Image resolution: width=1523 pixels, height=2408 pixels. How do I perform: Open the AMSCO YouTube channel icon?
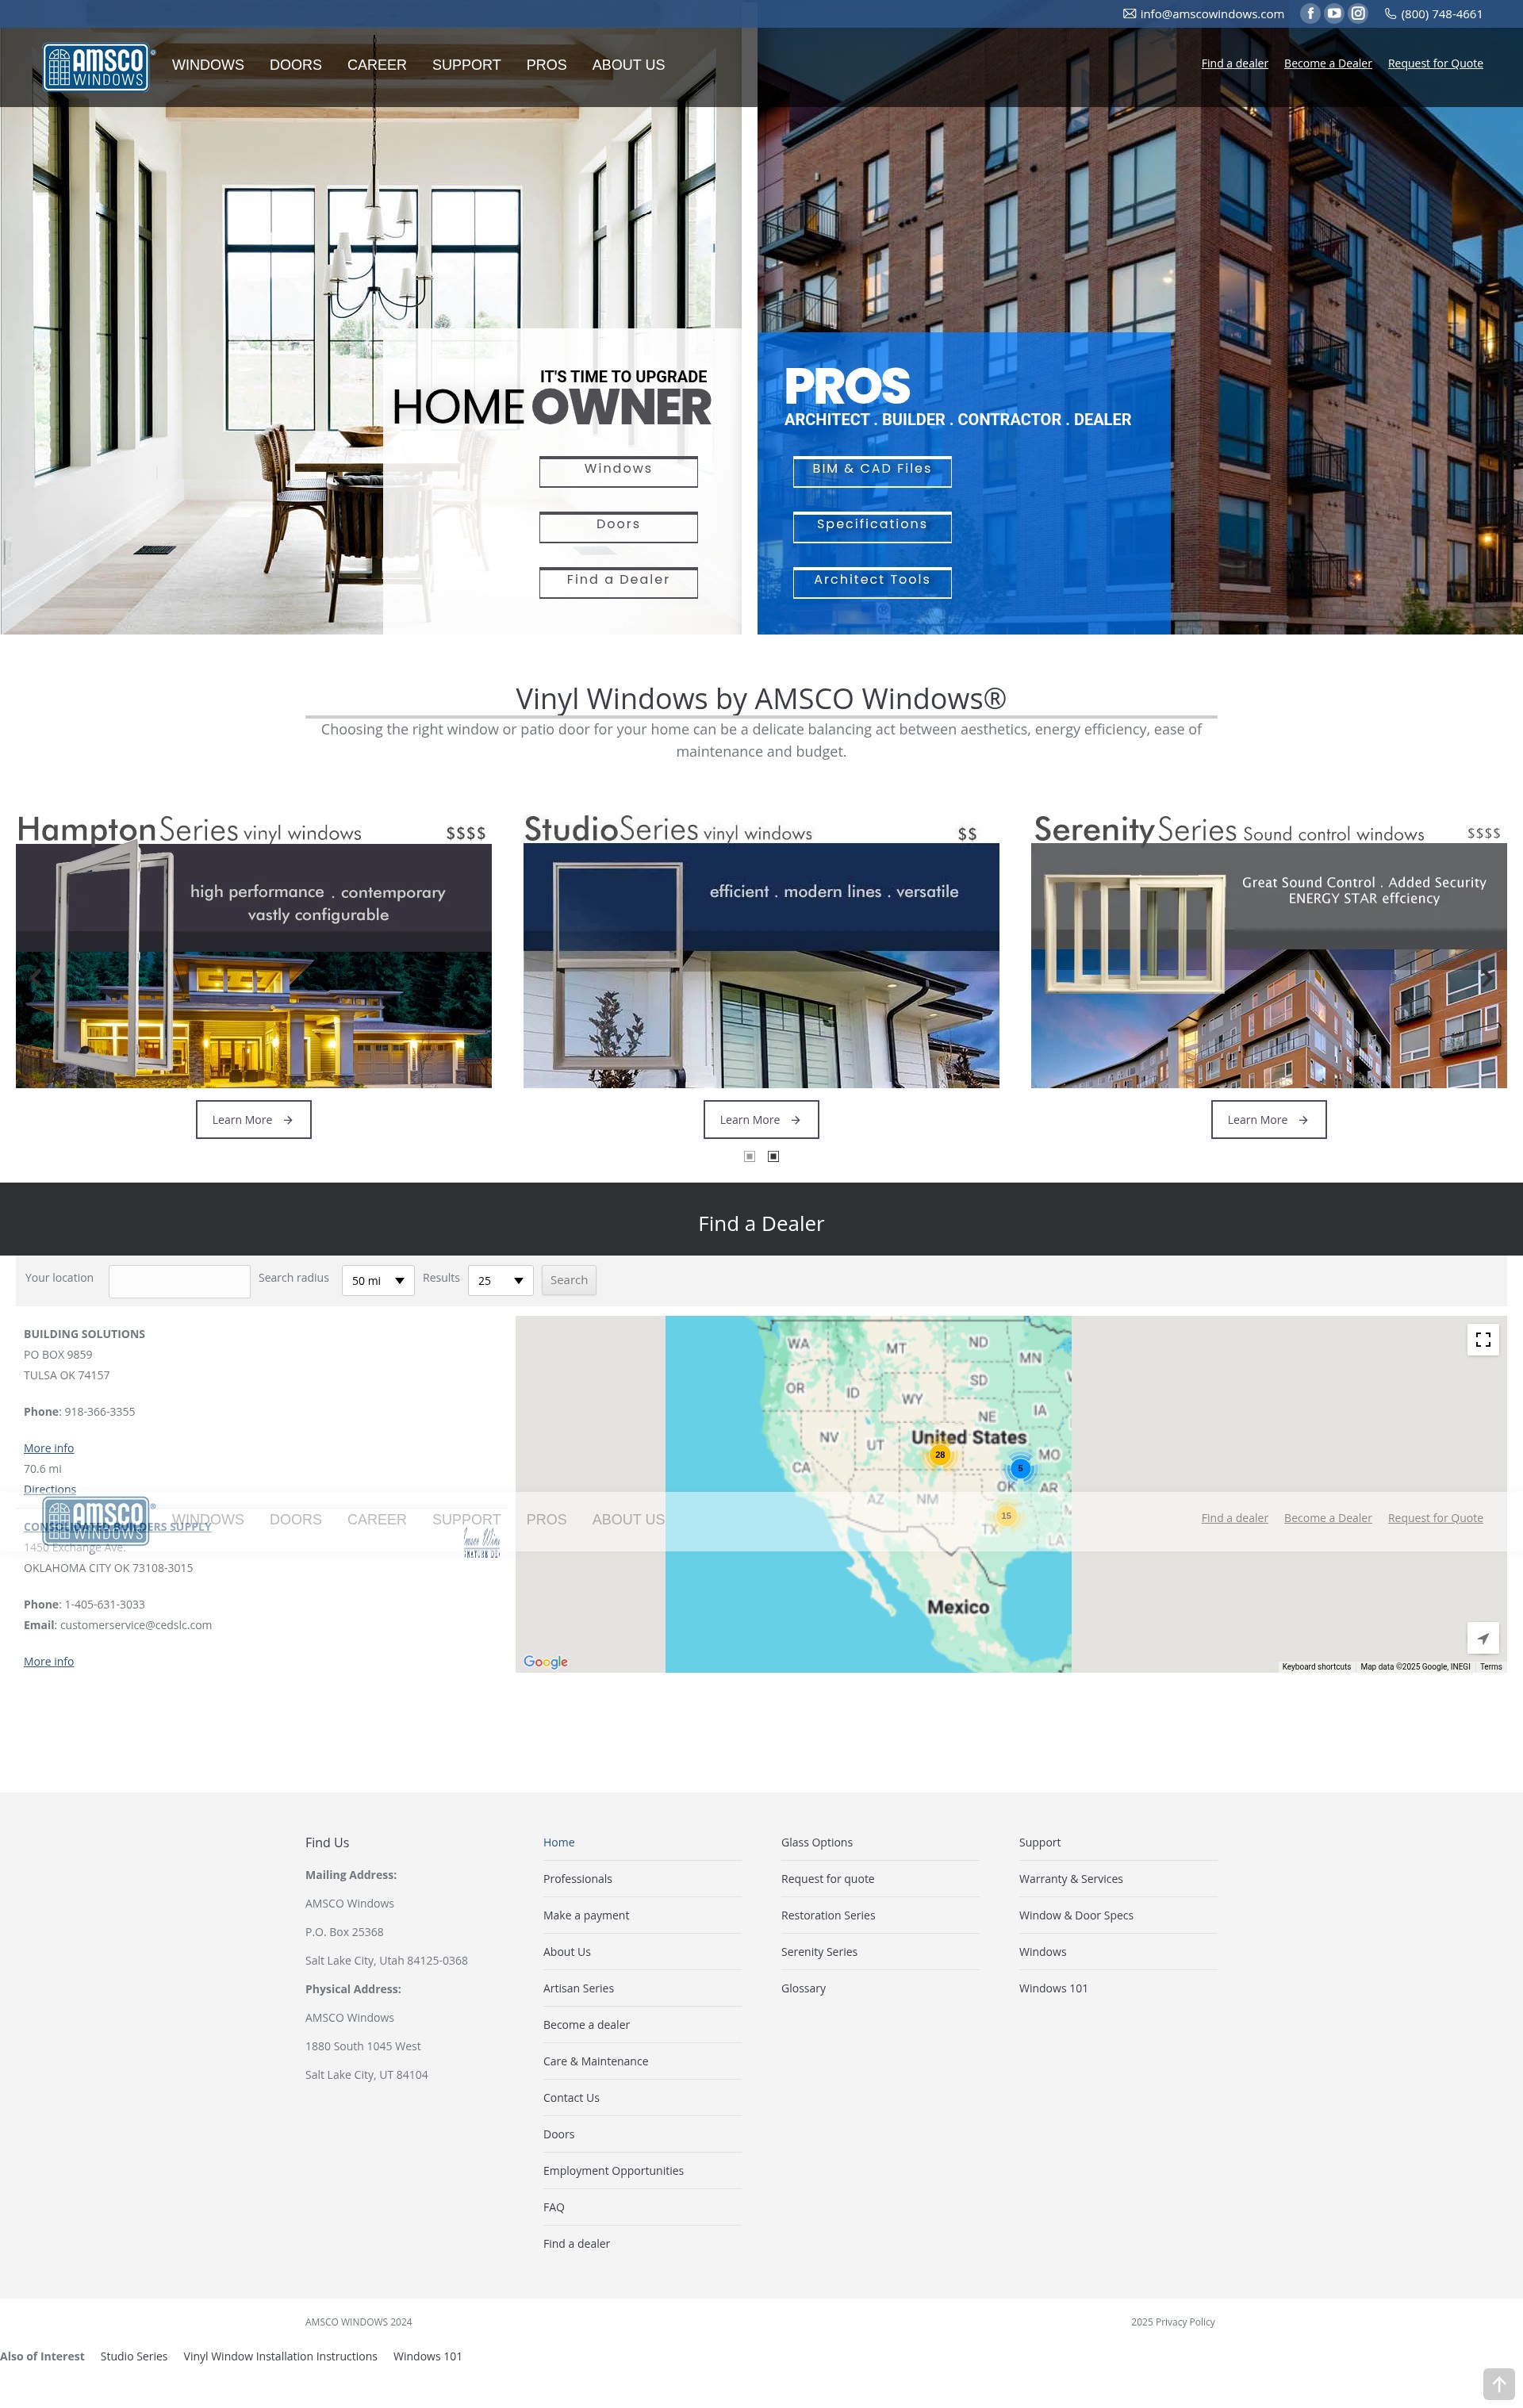(x=1334, y=14)
